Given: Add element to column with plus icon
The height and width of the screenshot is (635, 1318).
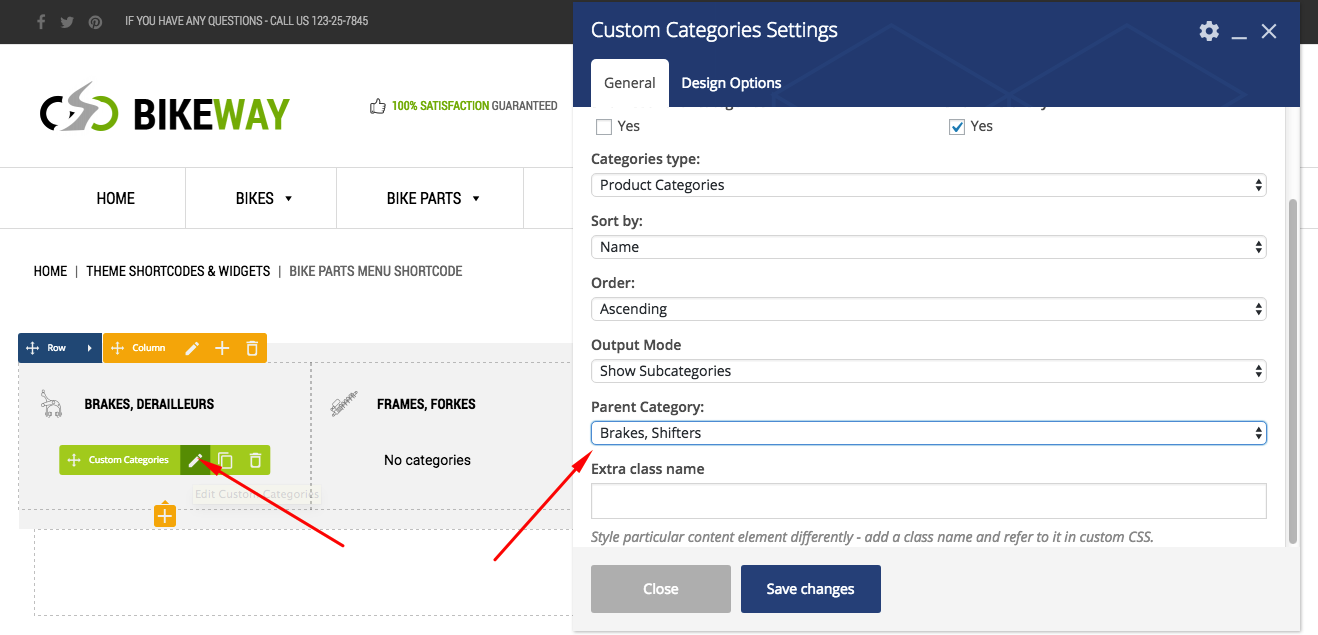Looking at the screenshot, I should coord(222,348).
